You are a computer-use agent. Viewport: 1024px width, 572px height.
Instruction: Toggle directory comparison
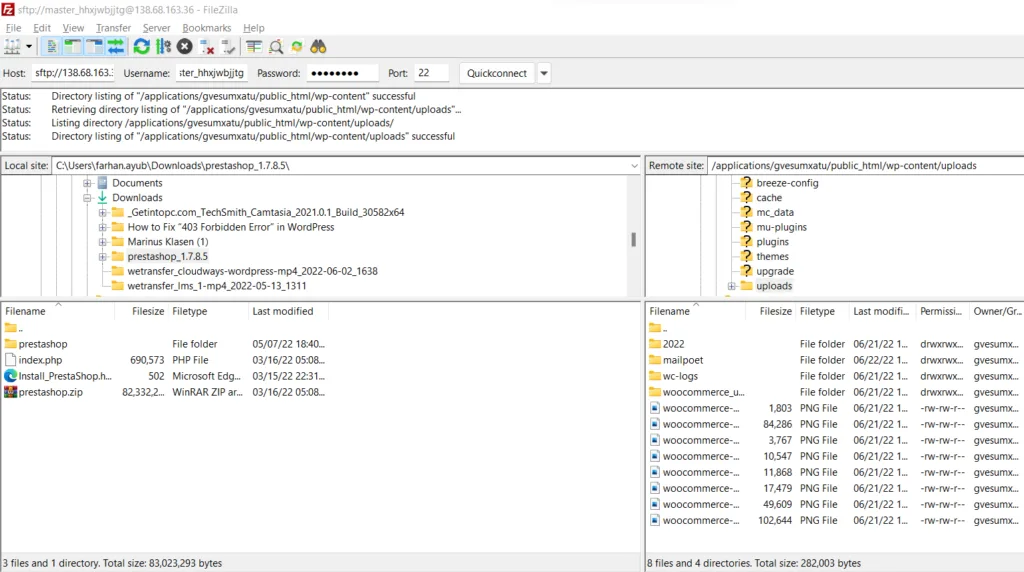click(276, 46)
